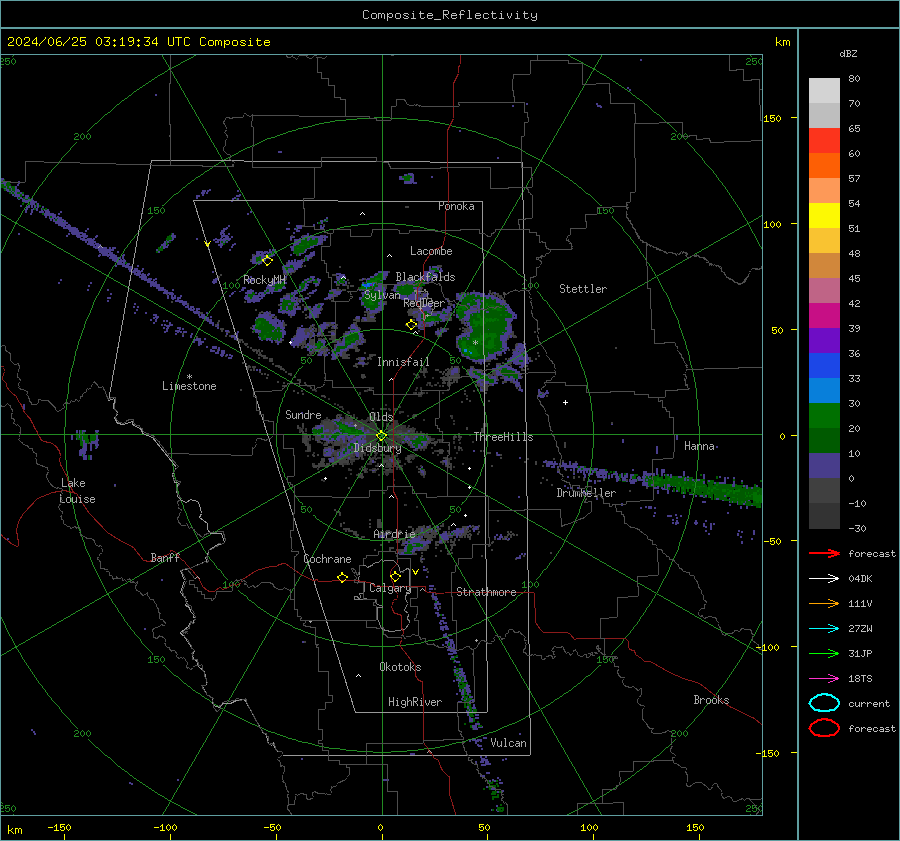The width and height of the screenshot is (900, 841).
Task: Click green swatch between 30 and 20 dBZ
Action: point(824,415)
